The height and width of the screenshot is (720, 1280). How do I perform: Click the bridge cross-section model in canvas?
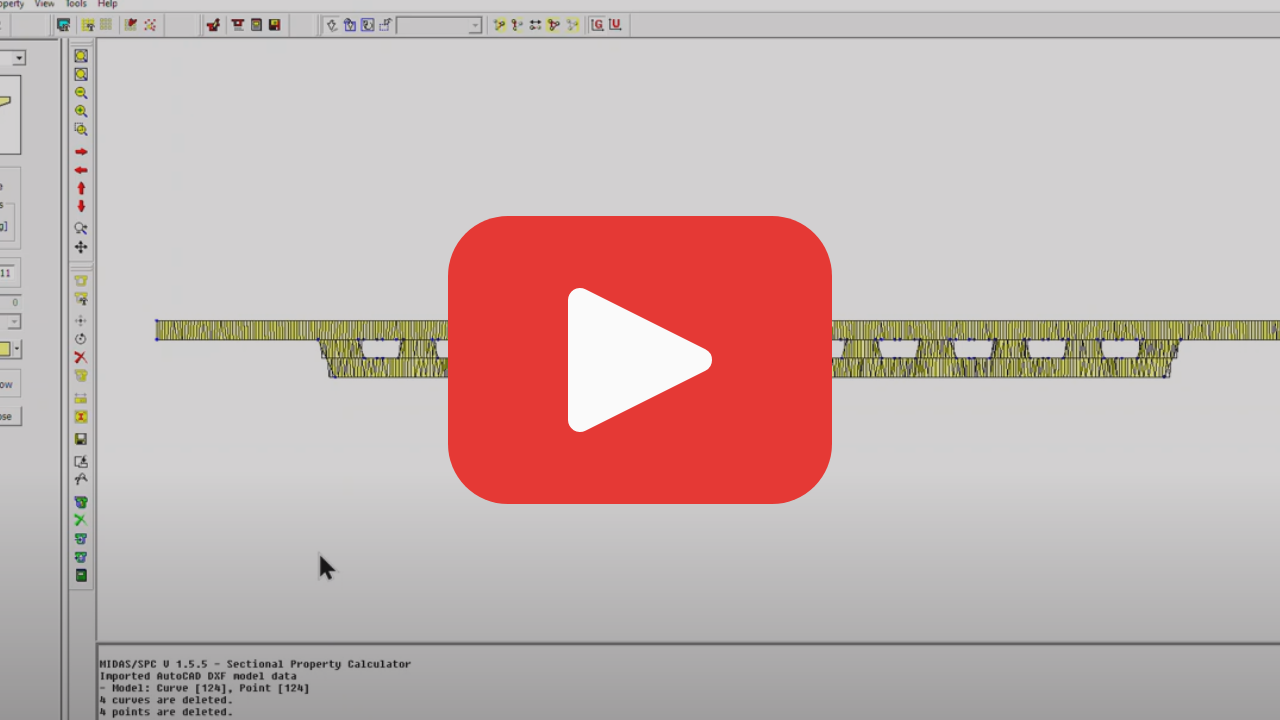(718, 349)
